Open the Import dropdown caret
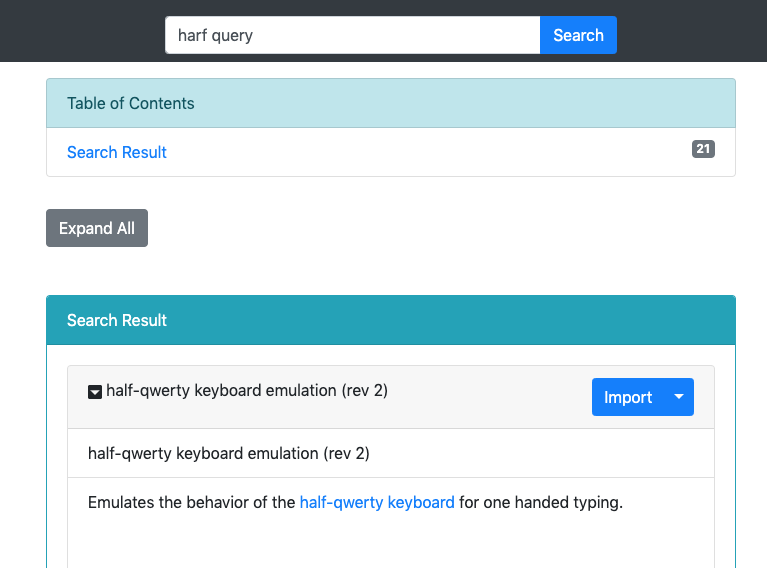Screen dimensions: 767x568 coord(679,397)
